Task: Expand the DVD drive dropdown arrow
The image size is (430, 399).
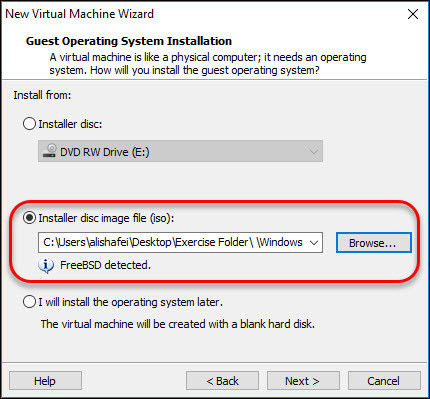Action: click(x=314, y=152)
